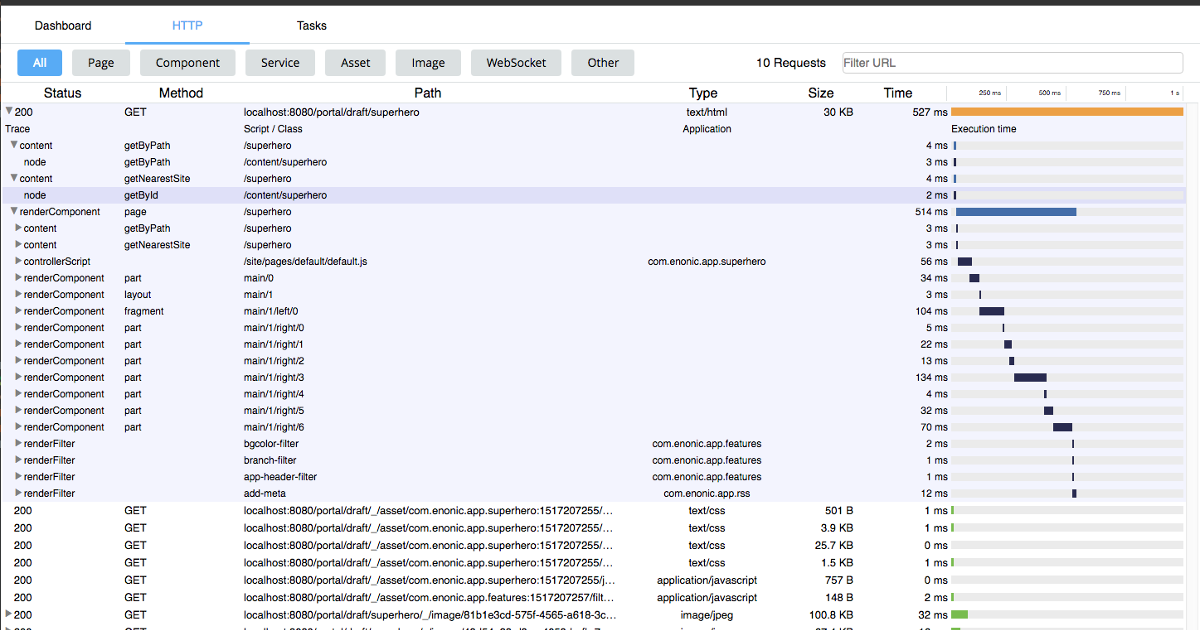Expand the 200 GET image/jpeg request

(9, 614)
